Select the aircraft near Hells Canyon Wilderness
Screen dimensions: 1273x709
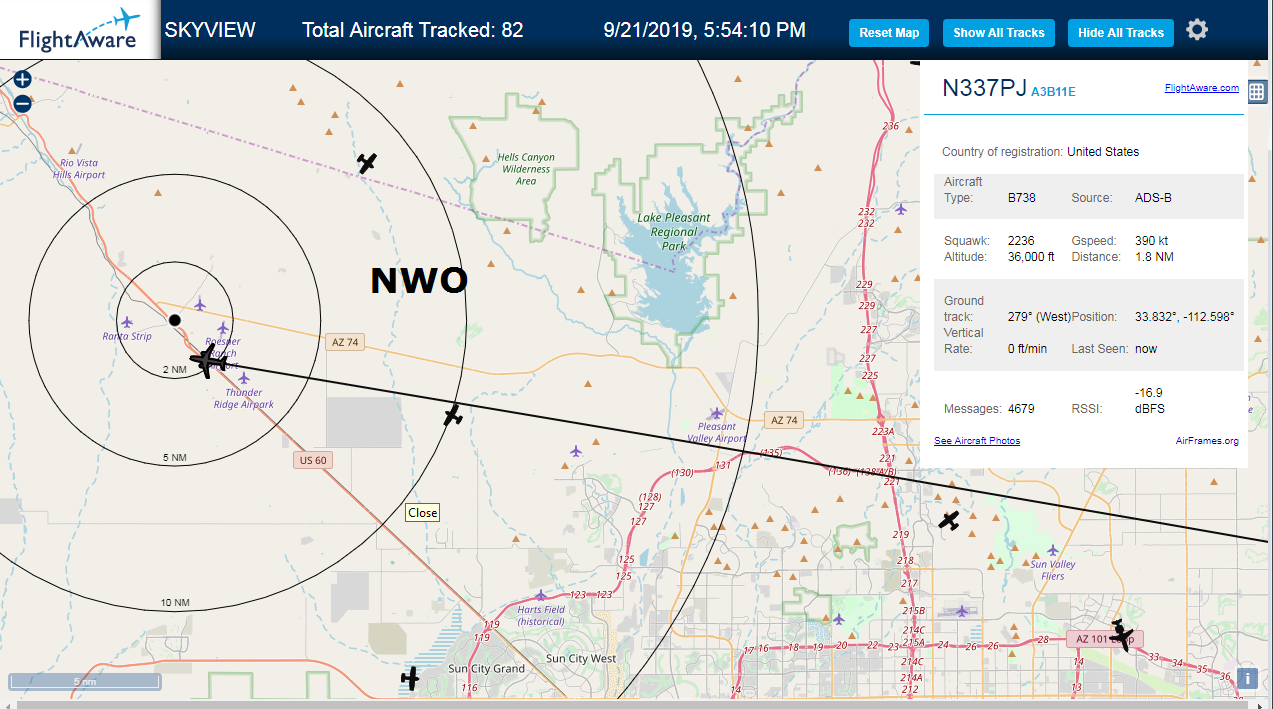pos(367,163)
